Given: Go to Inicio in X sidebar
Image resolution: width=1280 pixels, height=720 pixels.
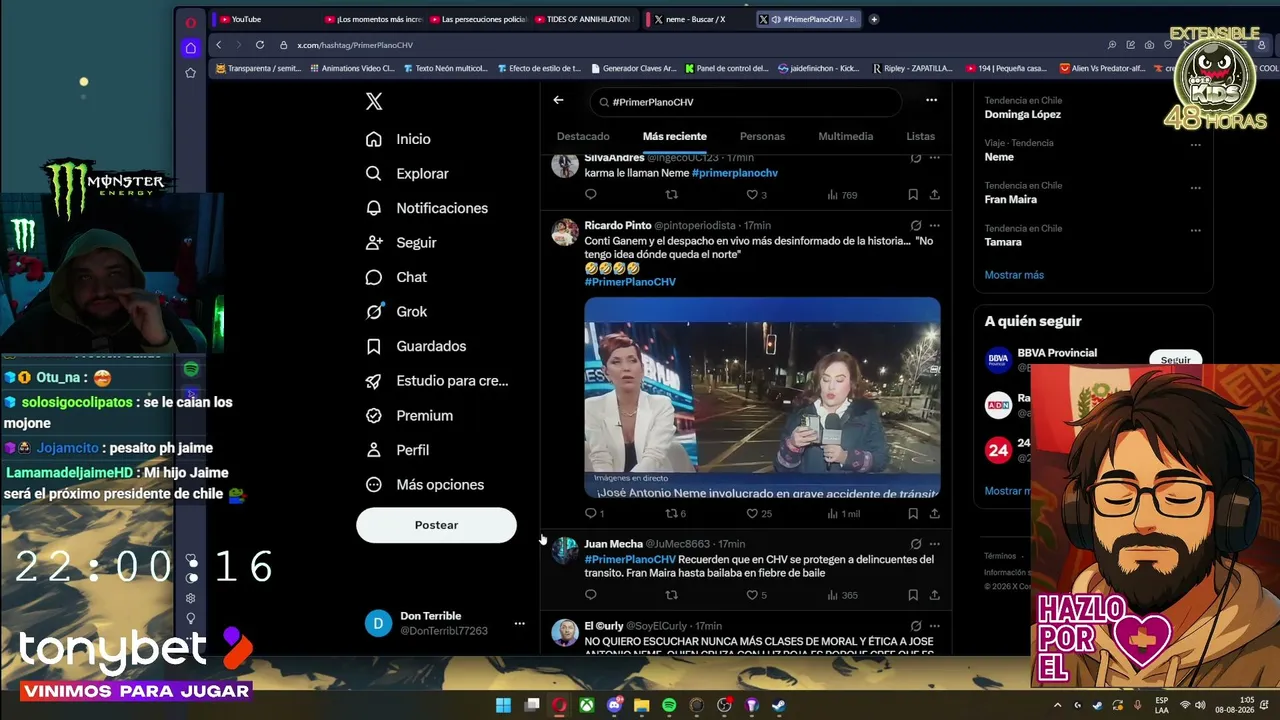Looking at the screenshot, I should pos(398,139).
